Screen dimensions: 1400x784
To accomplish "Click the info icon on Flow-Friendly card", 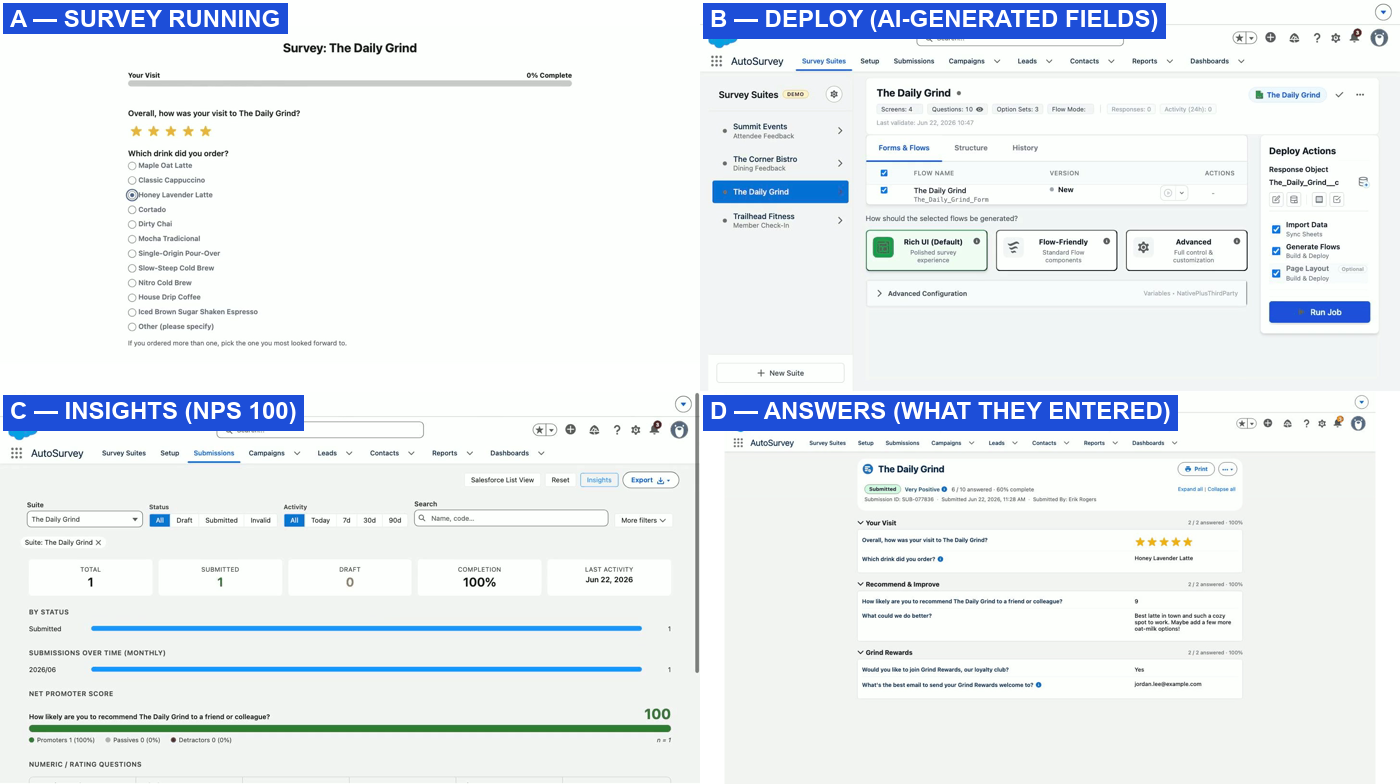I will pos(1106,241).
